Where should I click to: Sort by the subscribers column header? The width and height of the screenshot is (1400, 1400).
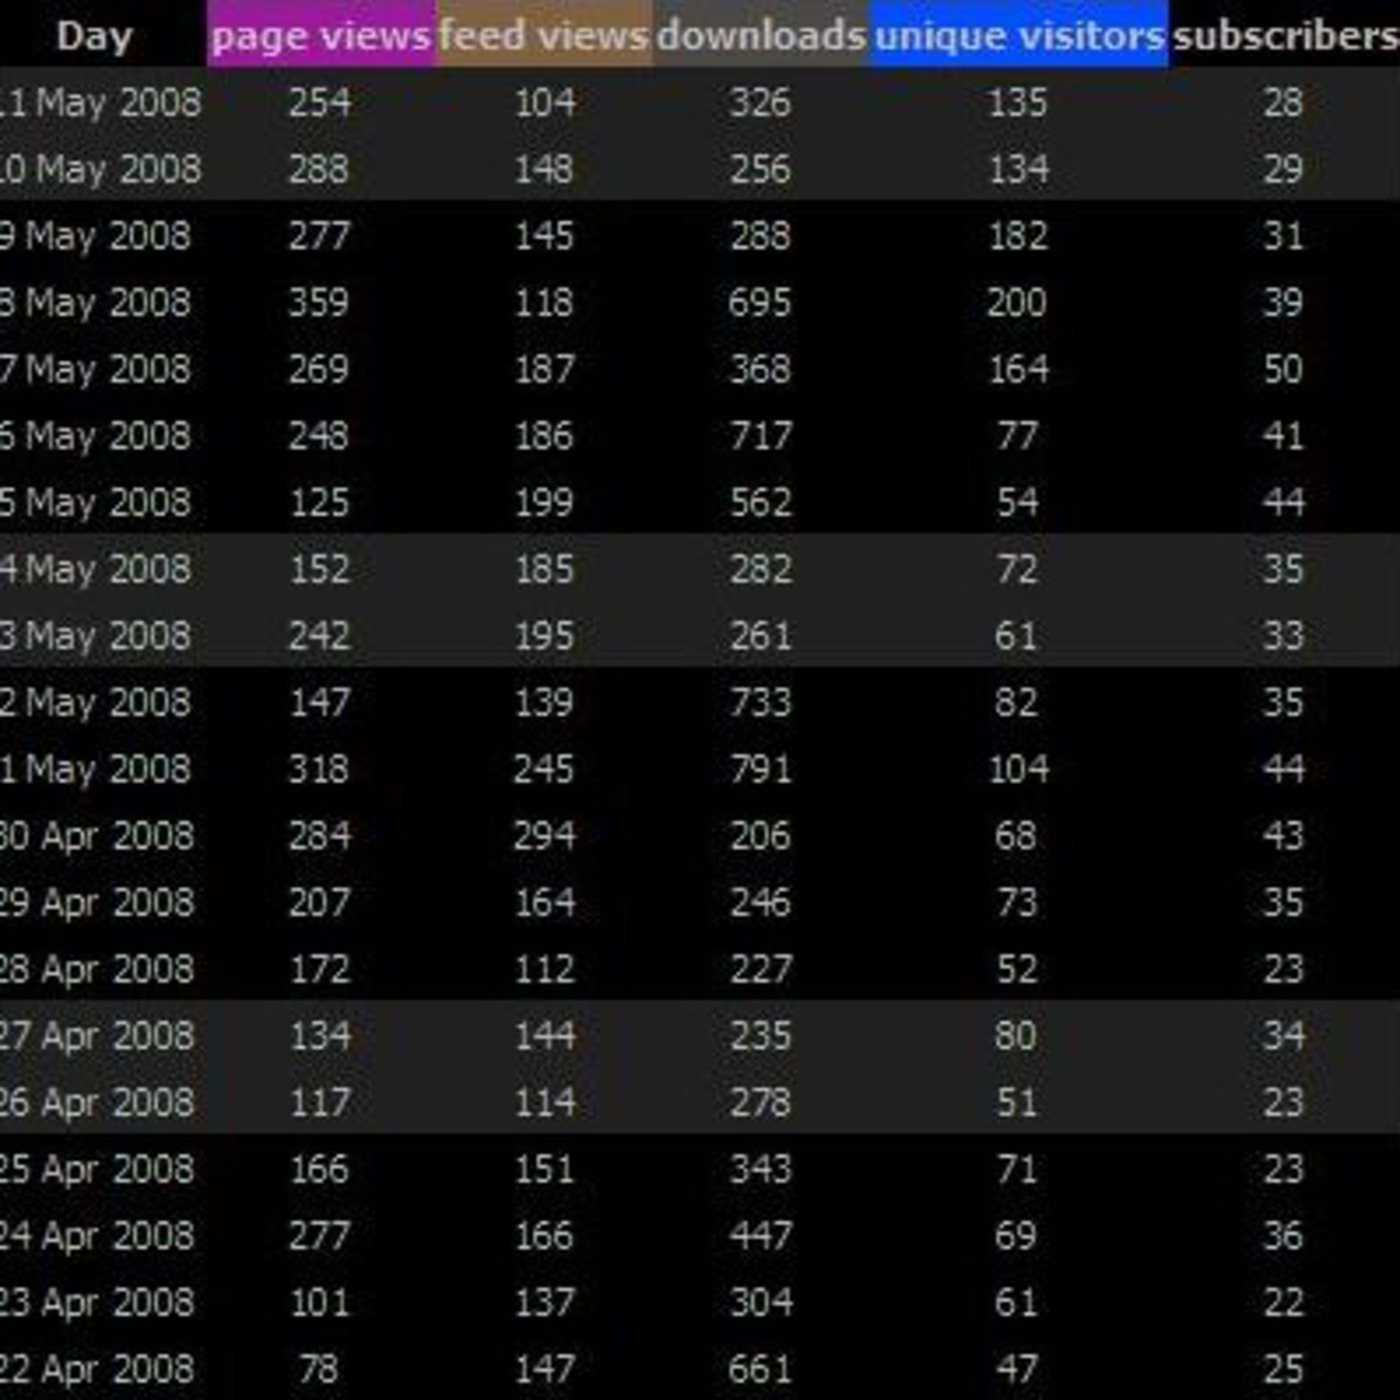[1285, 36]
